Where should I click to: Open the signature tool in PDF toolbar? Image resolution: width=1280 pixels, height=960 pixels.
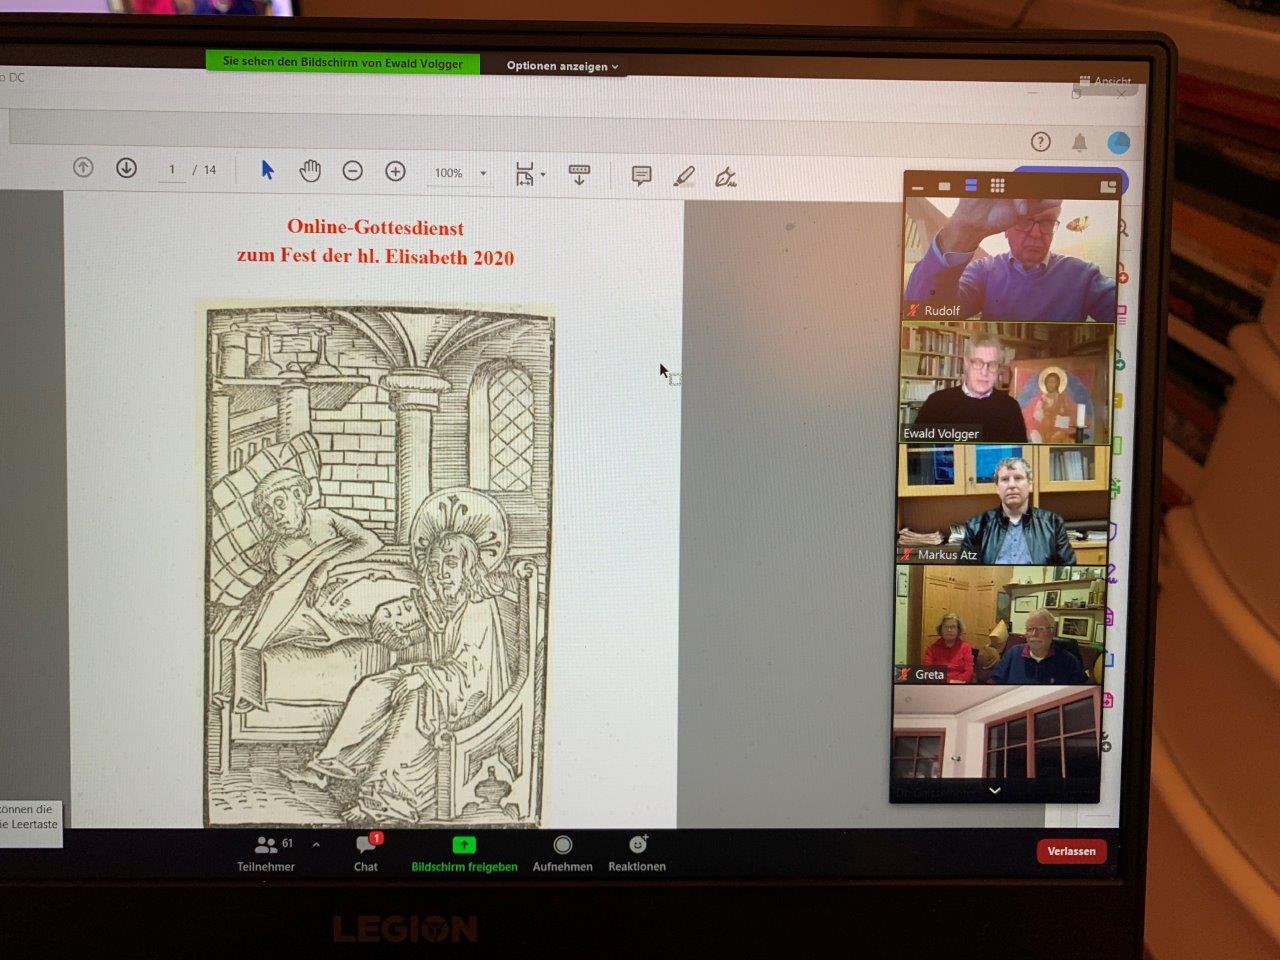tap(726, 178)
